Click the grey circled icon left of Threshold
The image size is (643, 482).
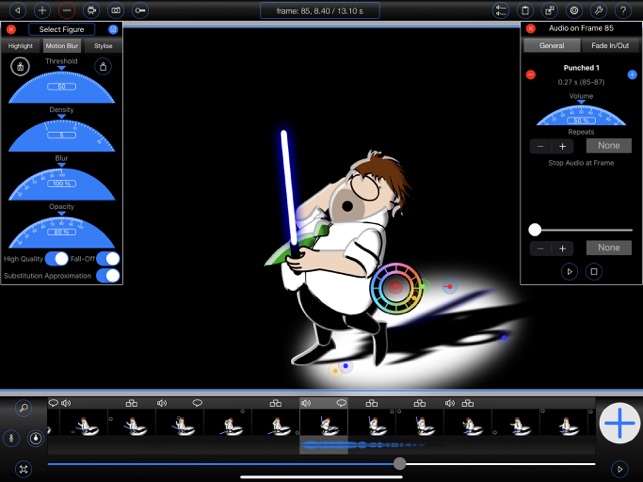[20, 66]
